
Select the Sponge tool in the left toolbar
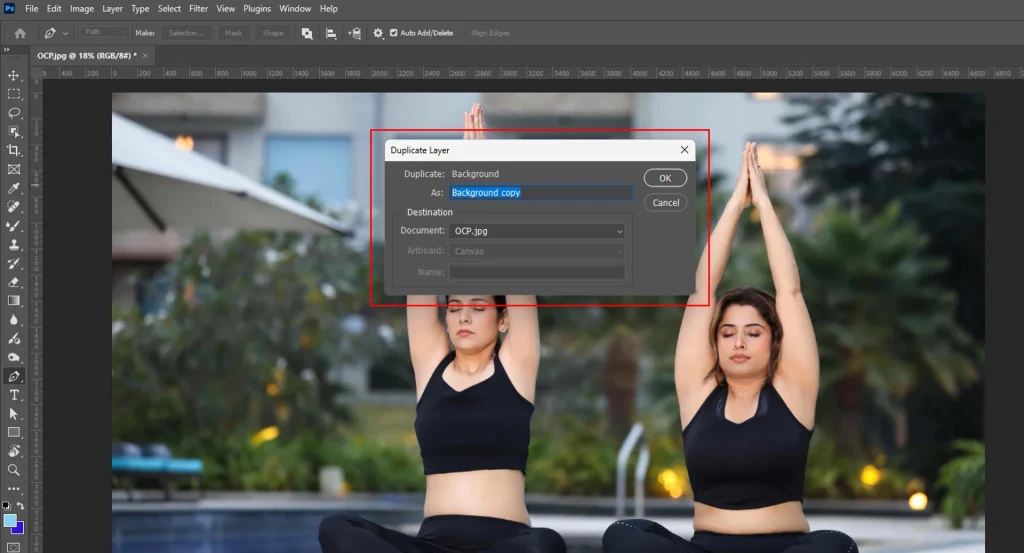[x=14, y=357]
